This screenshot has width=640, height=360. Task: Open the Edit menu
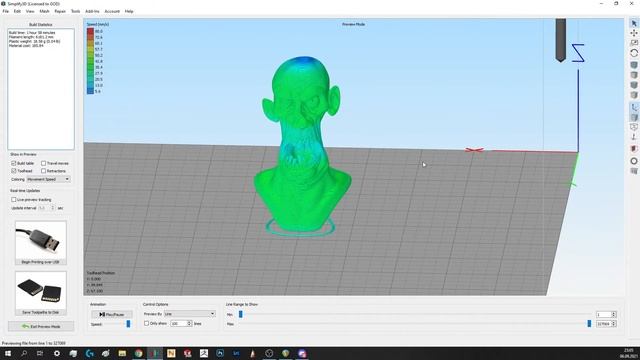coord(17,11)
